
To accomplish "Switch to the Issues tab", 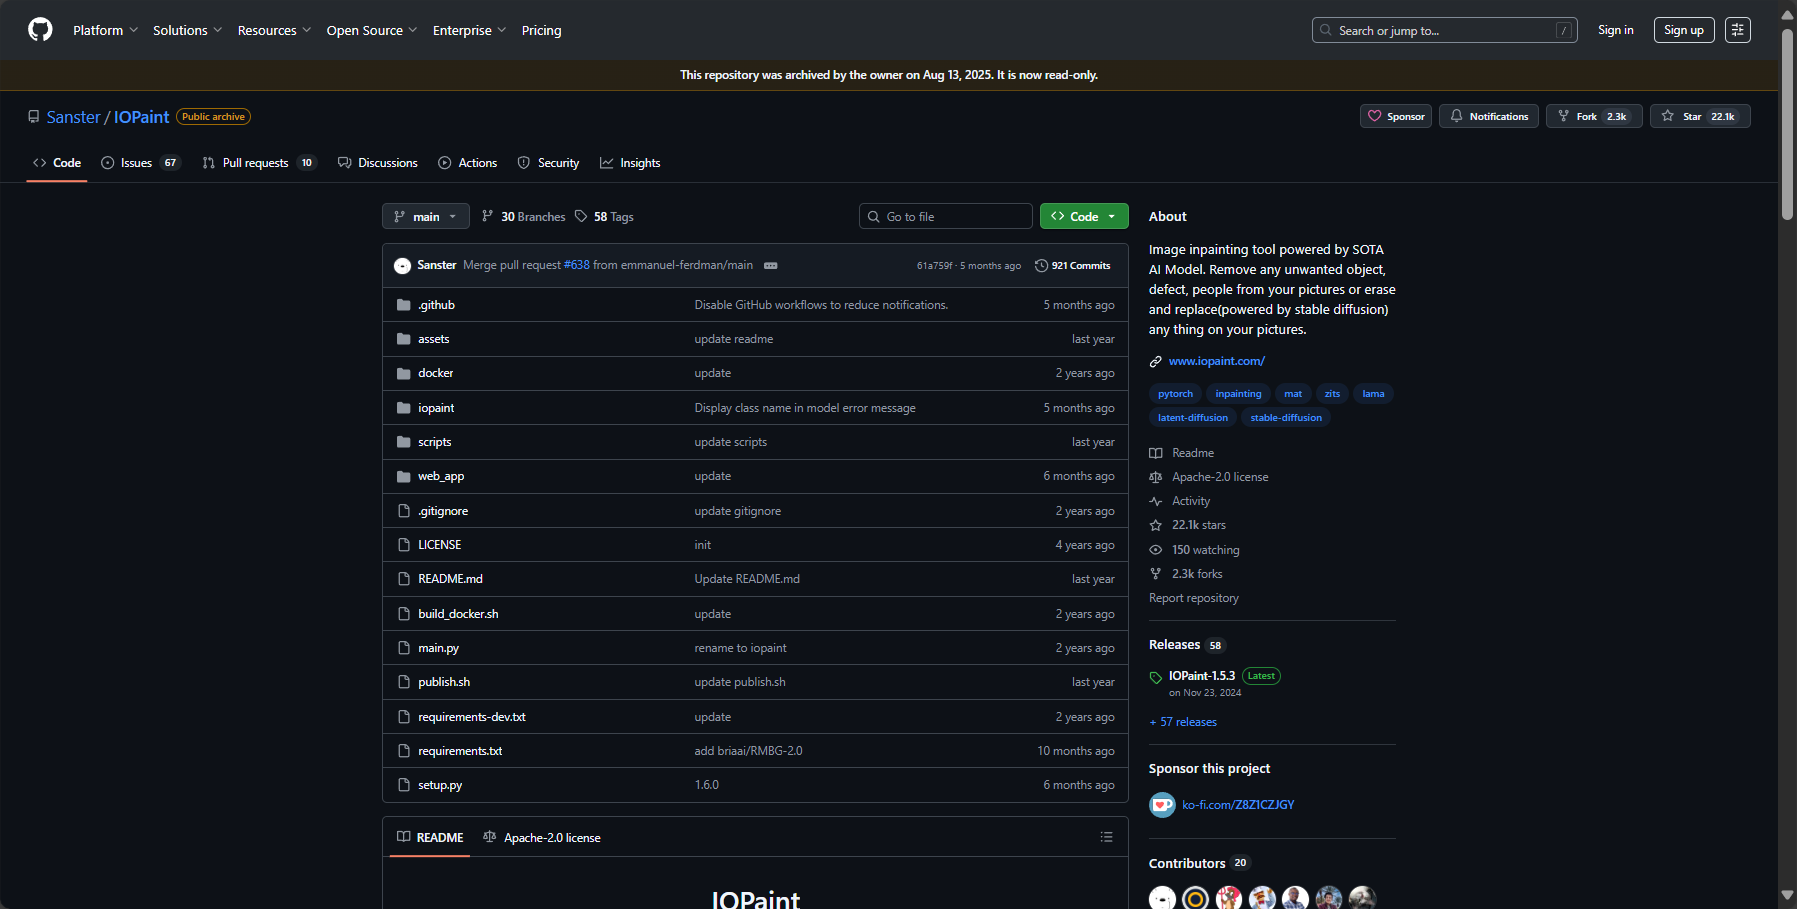I will (141, 163).
